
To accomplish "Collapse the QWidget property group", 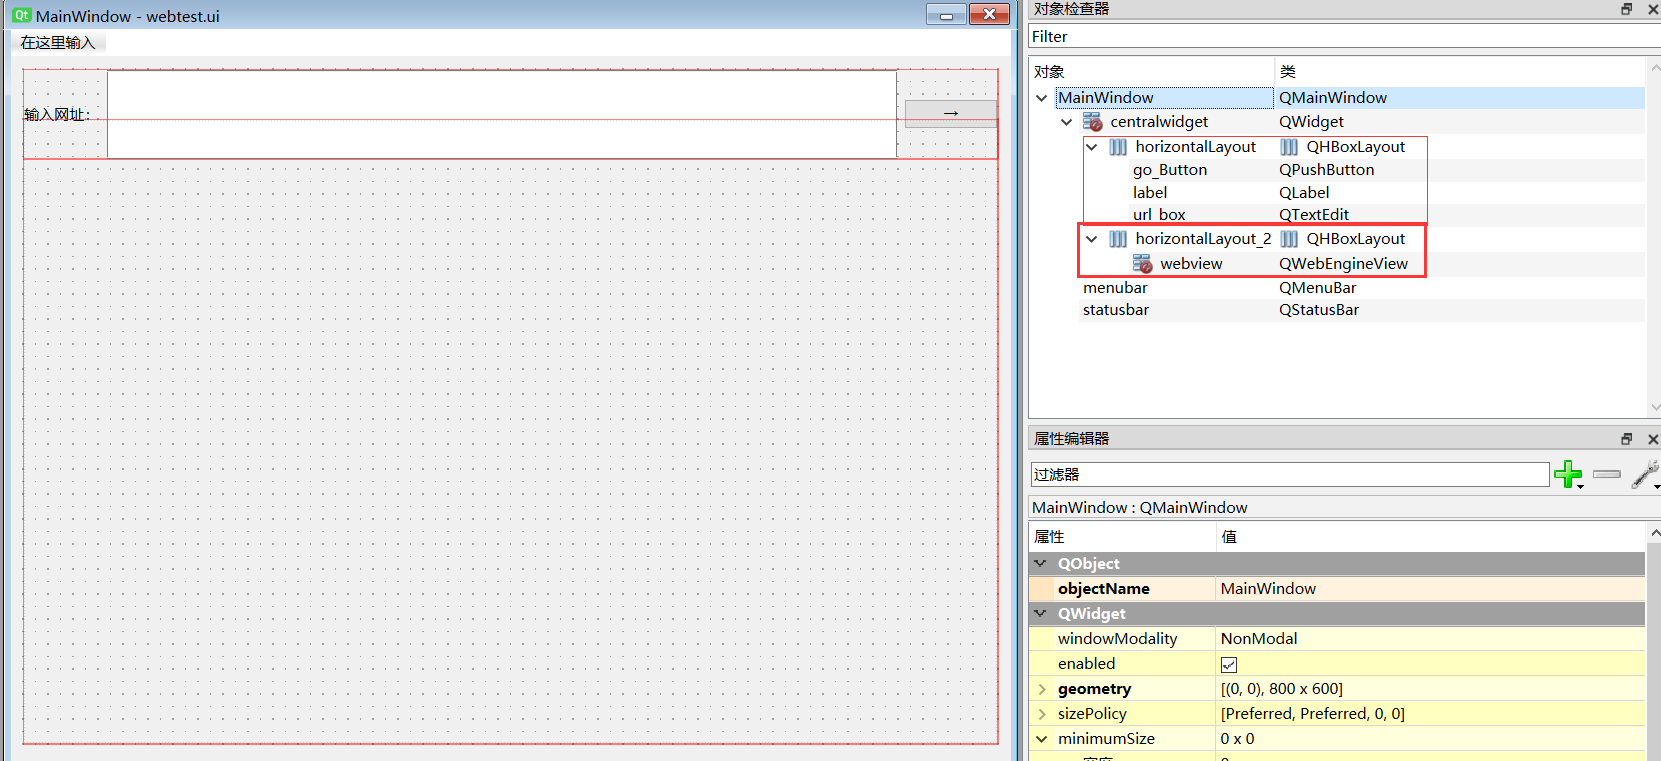I will pos(1041,614).
